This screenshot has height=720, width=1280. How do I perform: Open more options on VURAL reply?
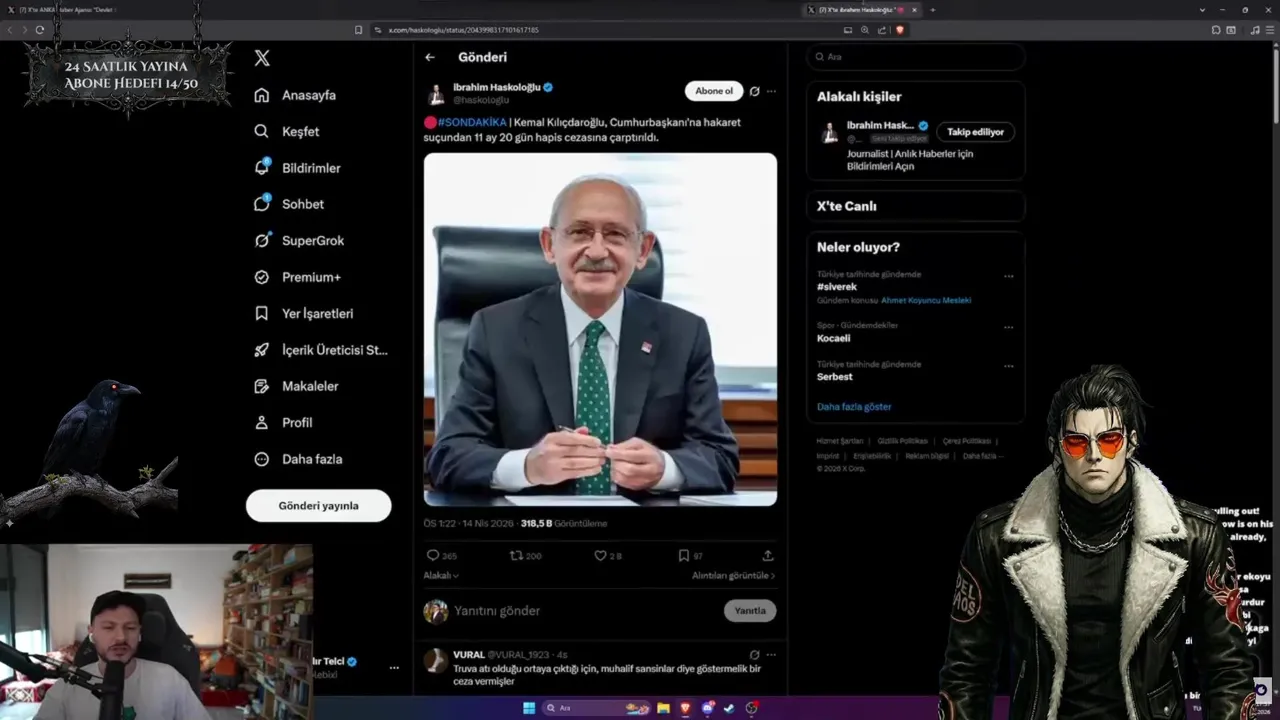click(x=770, y=655)
